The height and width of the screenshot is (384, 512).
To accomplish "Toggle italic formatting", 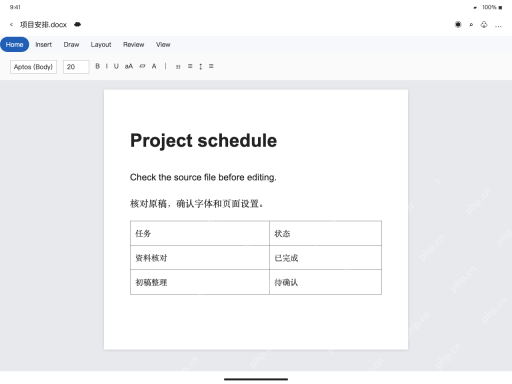I will (x=107, y=66).
